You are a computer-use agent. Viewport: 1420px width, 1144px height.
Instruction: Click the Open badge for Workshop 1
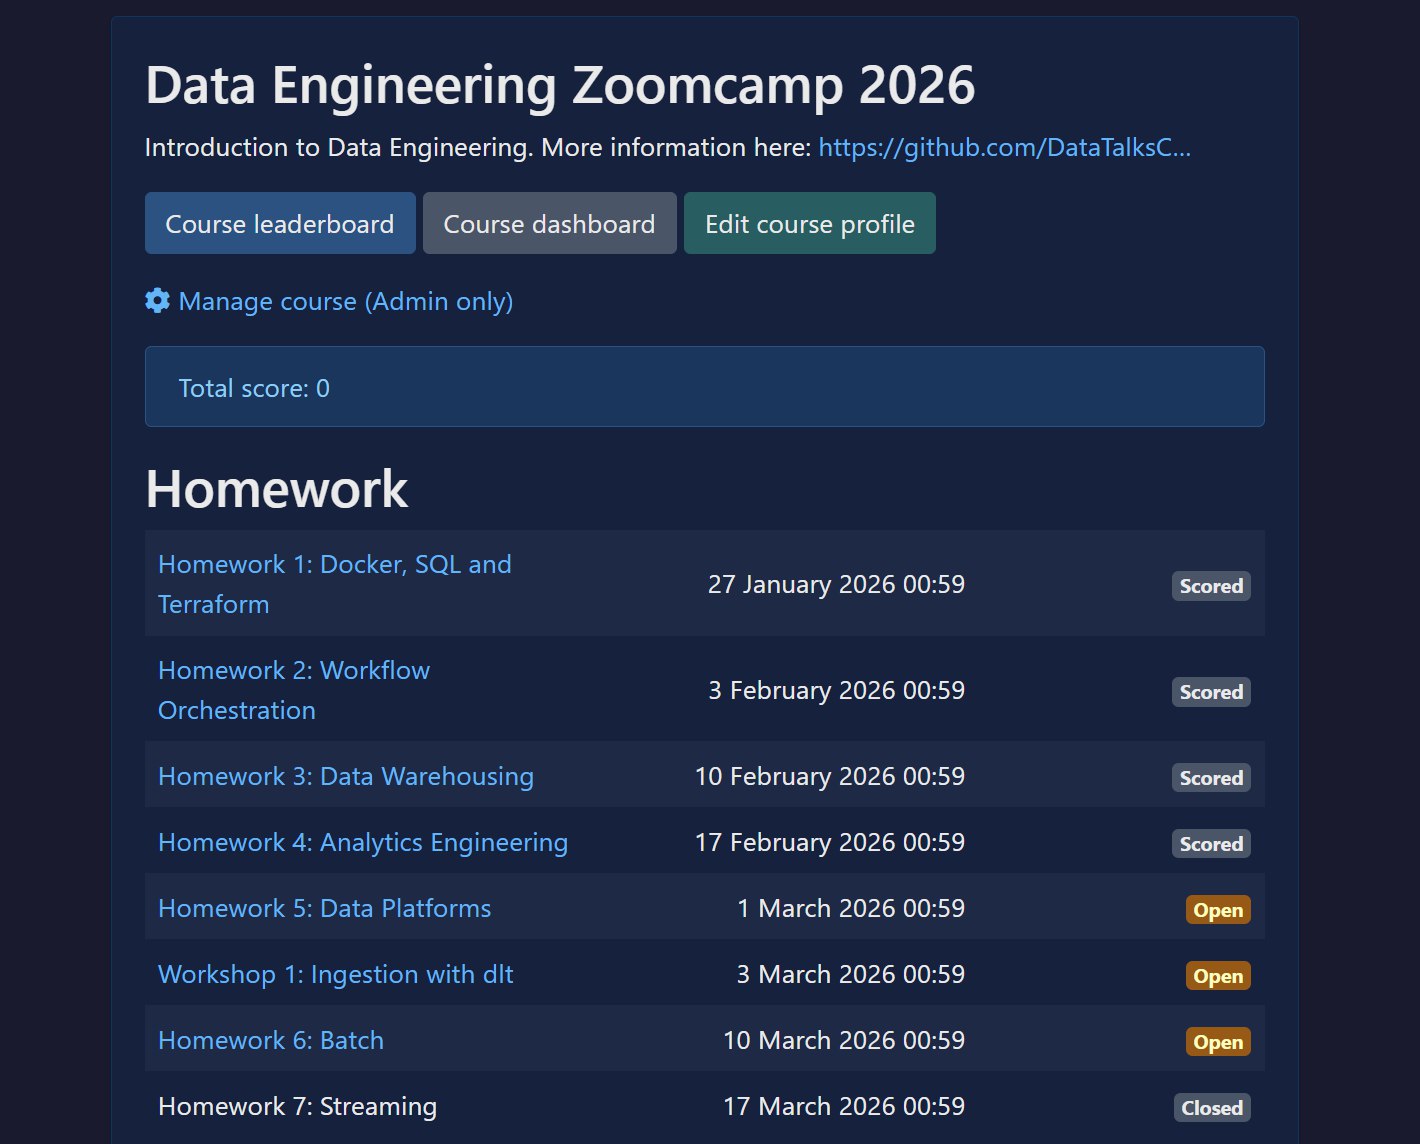[x=1218, y=975]
